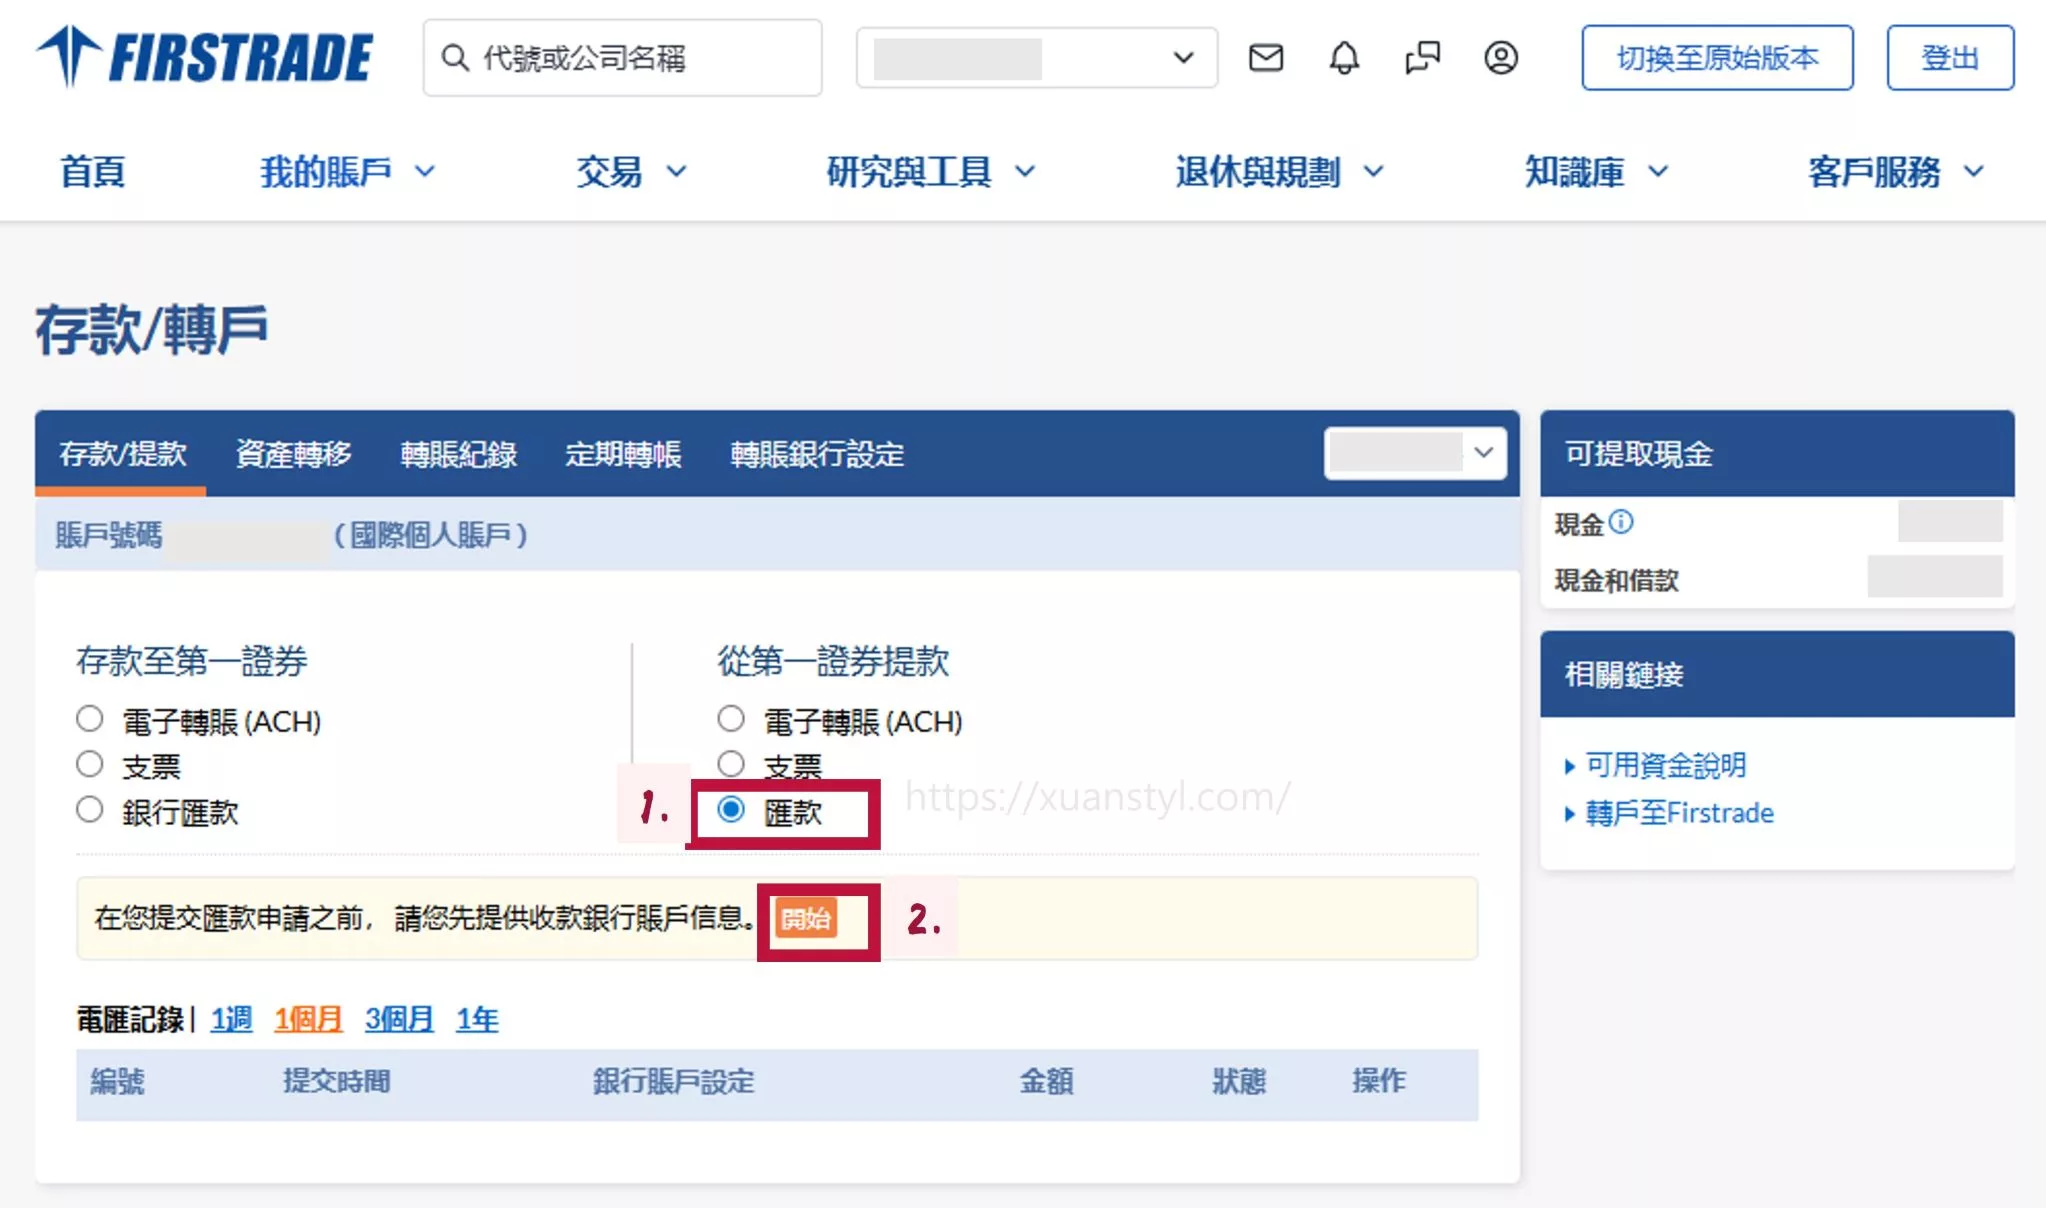
Task: Expand the 我的賬戶 menu
Action: point(347,172)
